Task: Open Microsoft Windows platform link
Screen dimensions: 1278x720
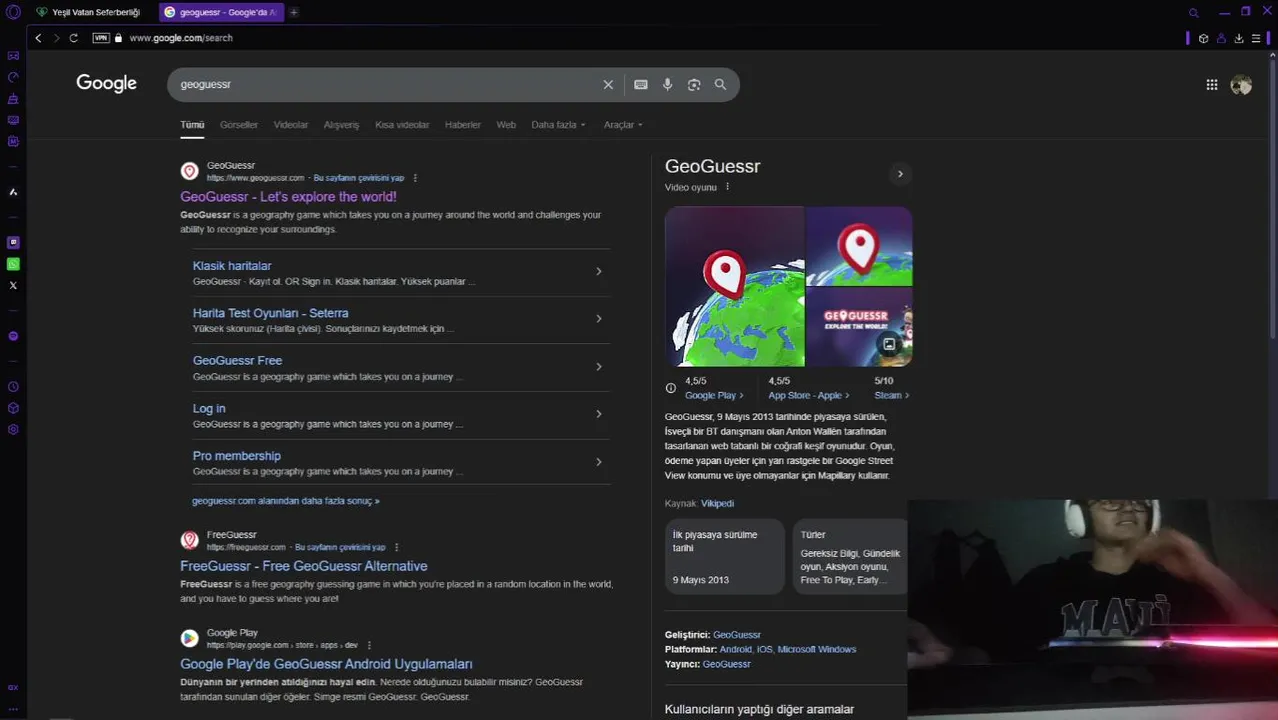Action: [817, 649]
